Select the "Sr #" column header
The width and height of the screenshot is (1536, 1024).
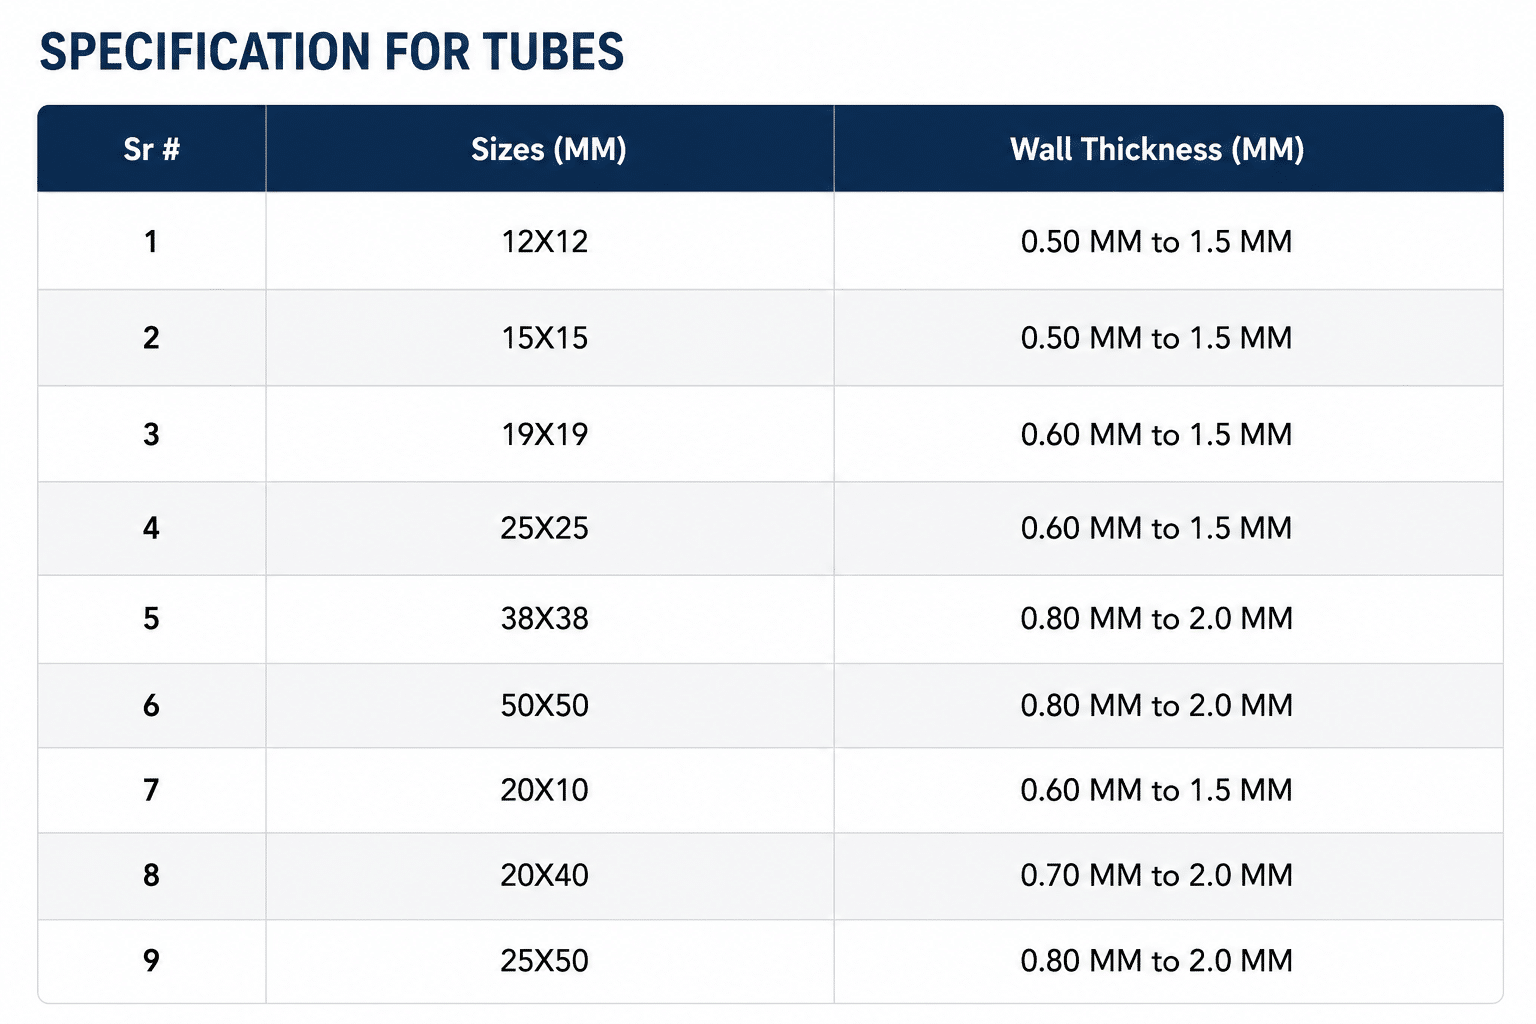click(x=152, y=149)
